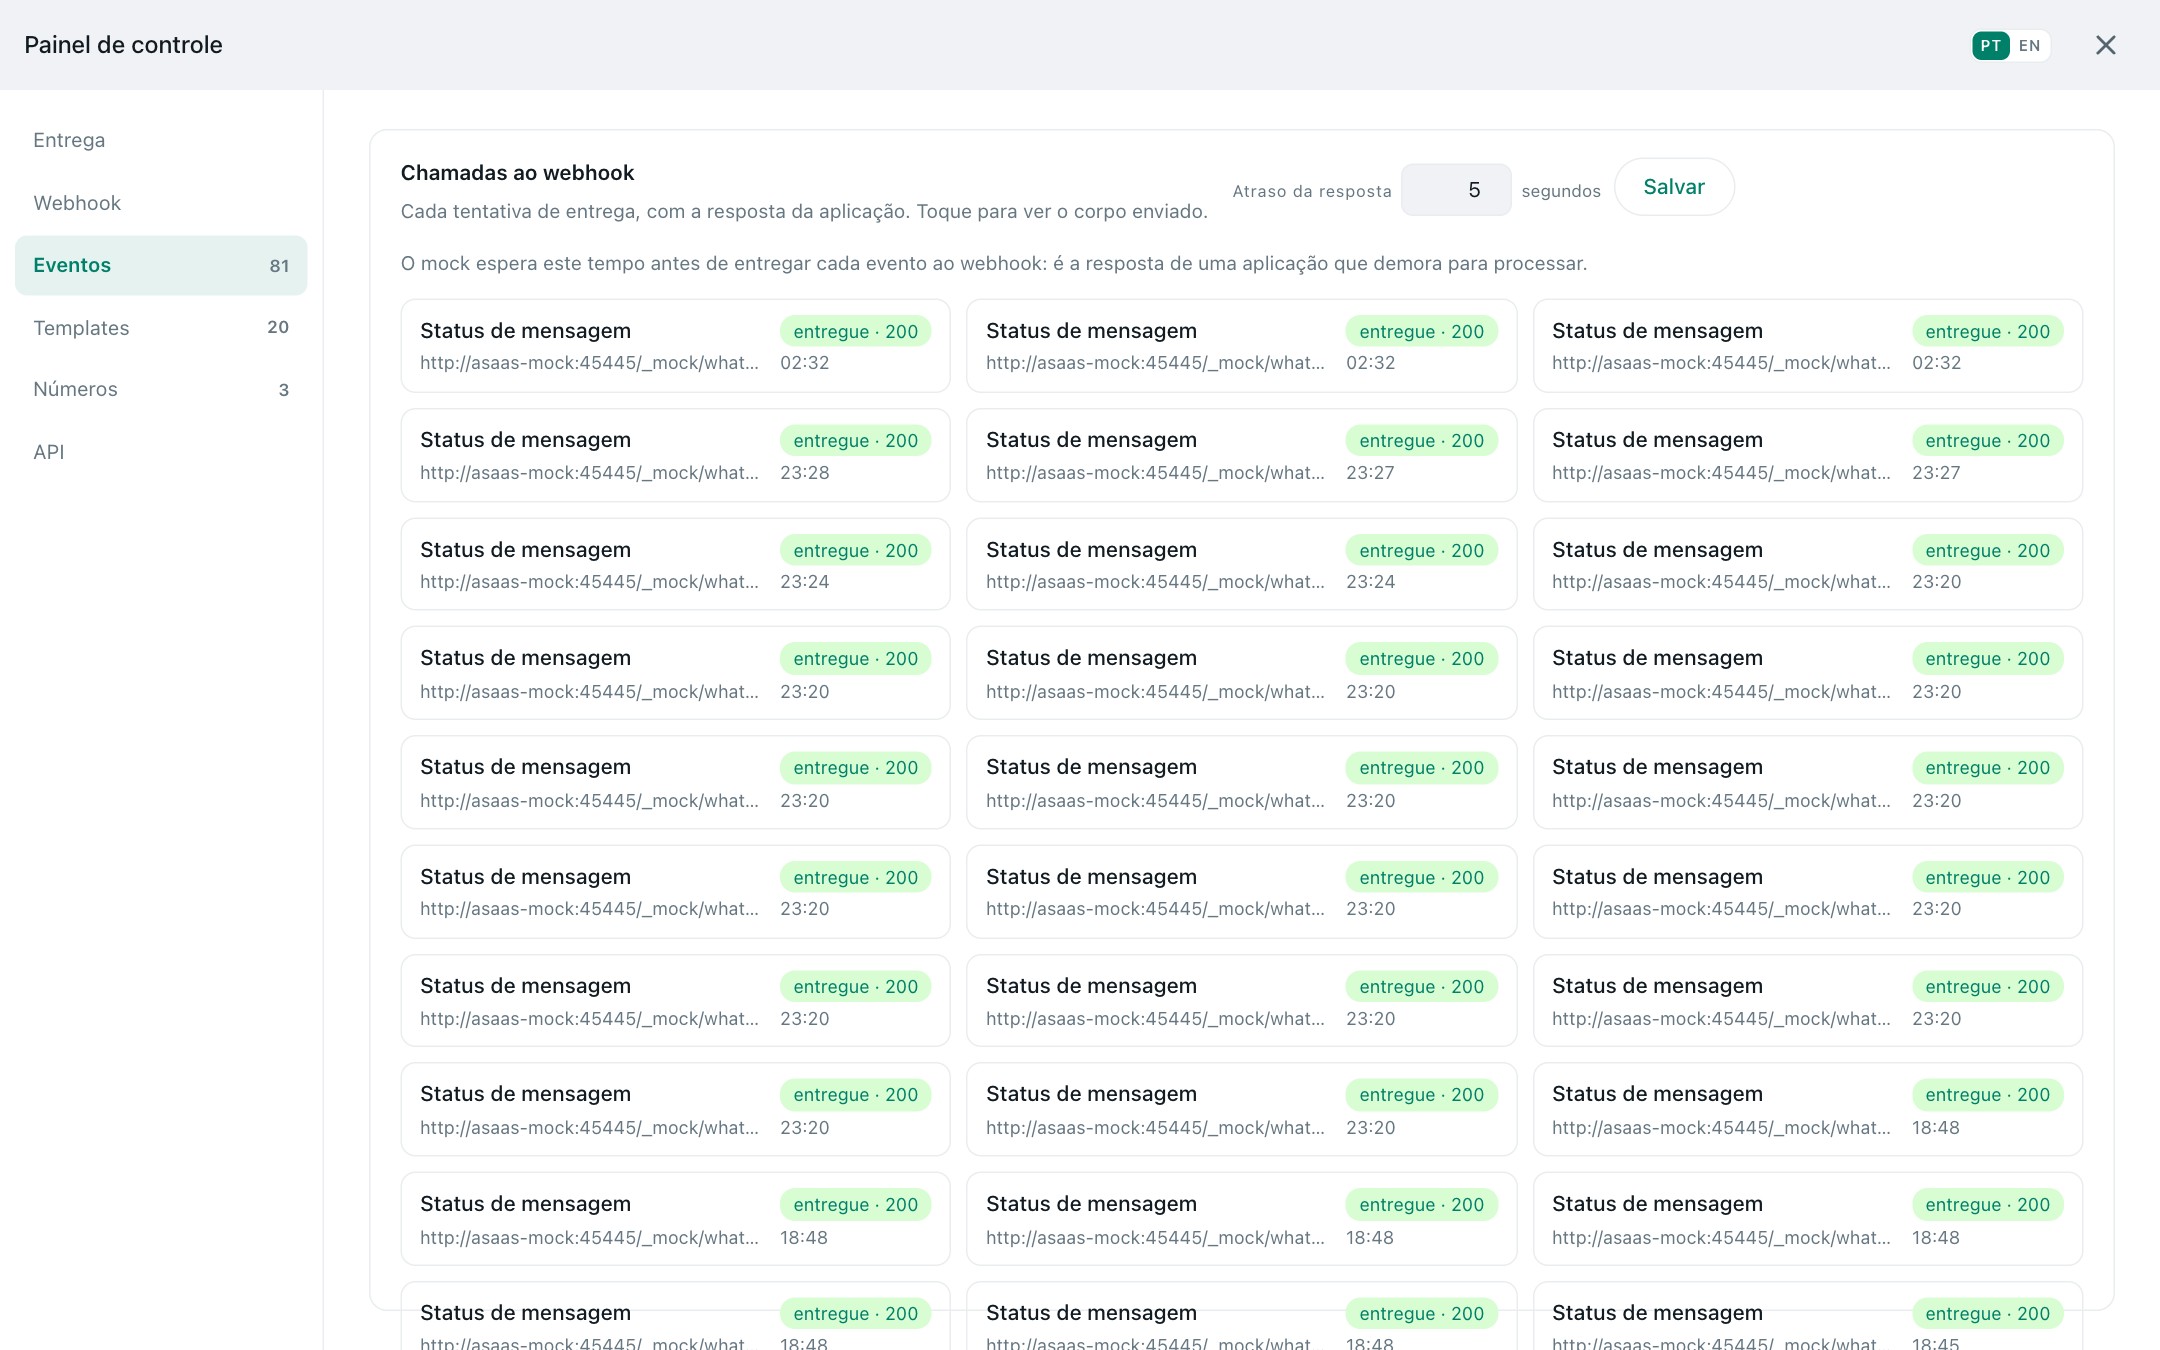Switch language to PT

pos(1990,46)
